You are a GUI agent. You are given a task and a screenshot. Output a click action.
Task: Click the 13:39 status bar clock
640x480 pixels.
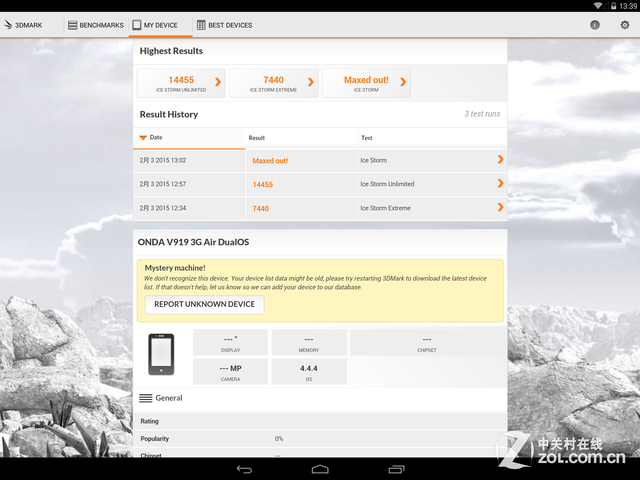point(628,6)
